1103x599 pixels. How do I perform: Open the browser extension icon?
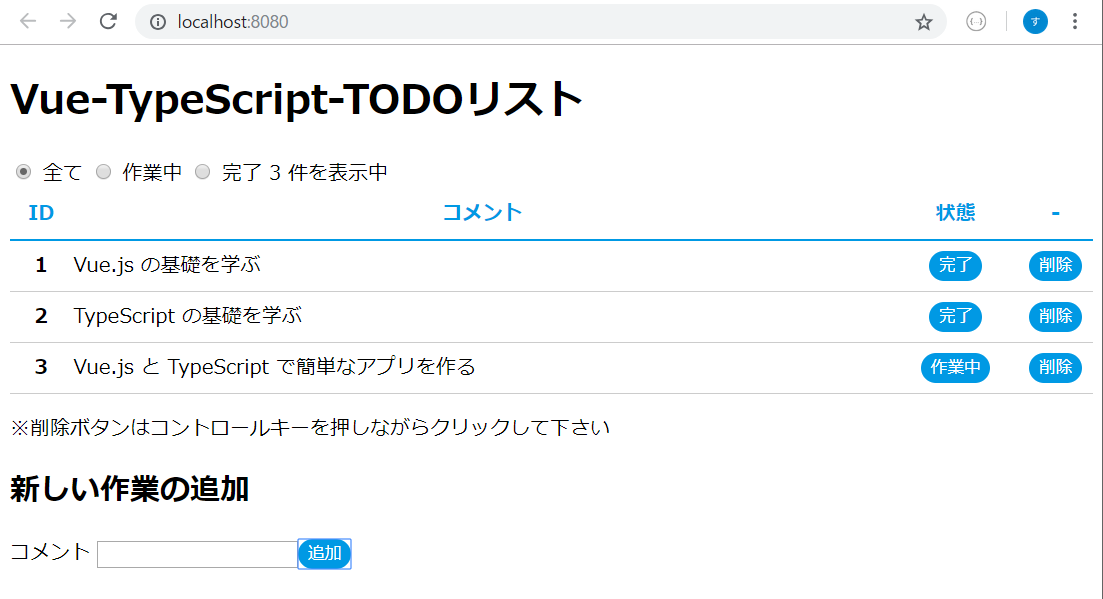[x=976, y=22]
